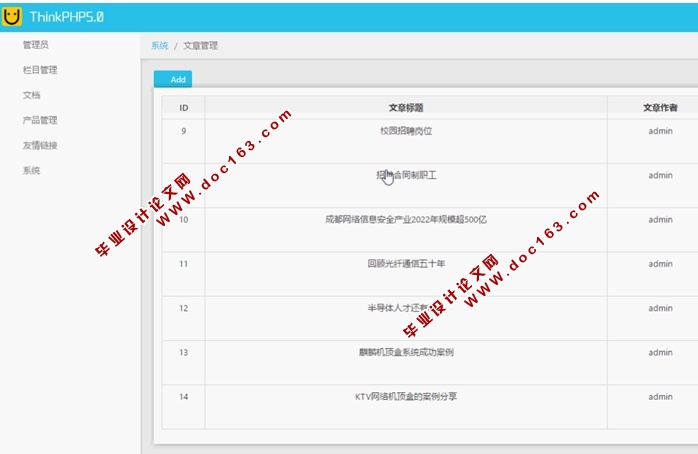Select article 麒麟机顶盒系统成功案例
The height and width of the screenshot is (454, 698).
[x=406, y=352]
